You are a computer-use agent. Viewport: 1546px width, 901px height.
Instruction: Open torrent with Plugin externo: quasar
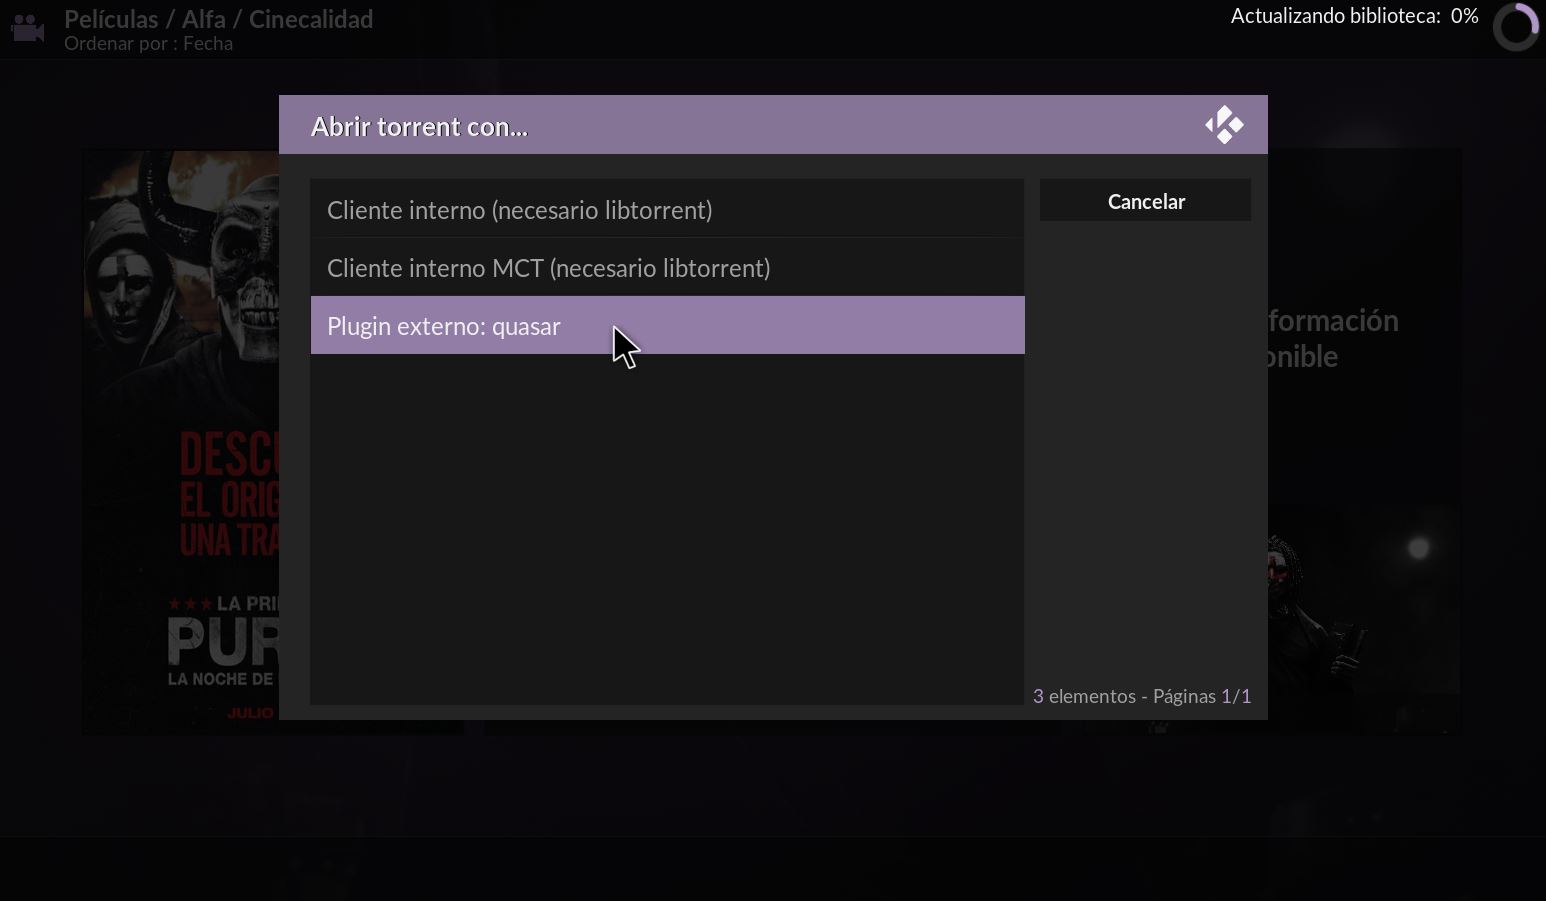667,325
